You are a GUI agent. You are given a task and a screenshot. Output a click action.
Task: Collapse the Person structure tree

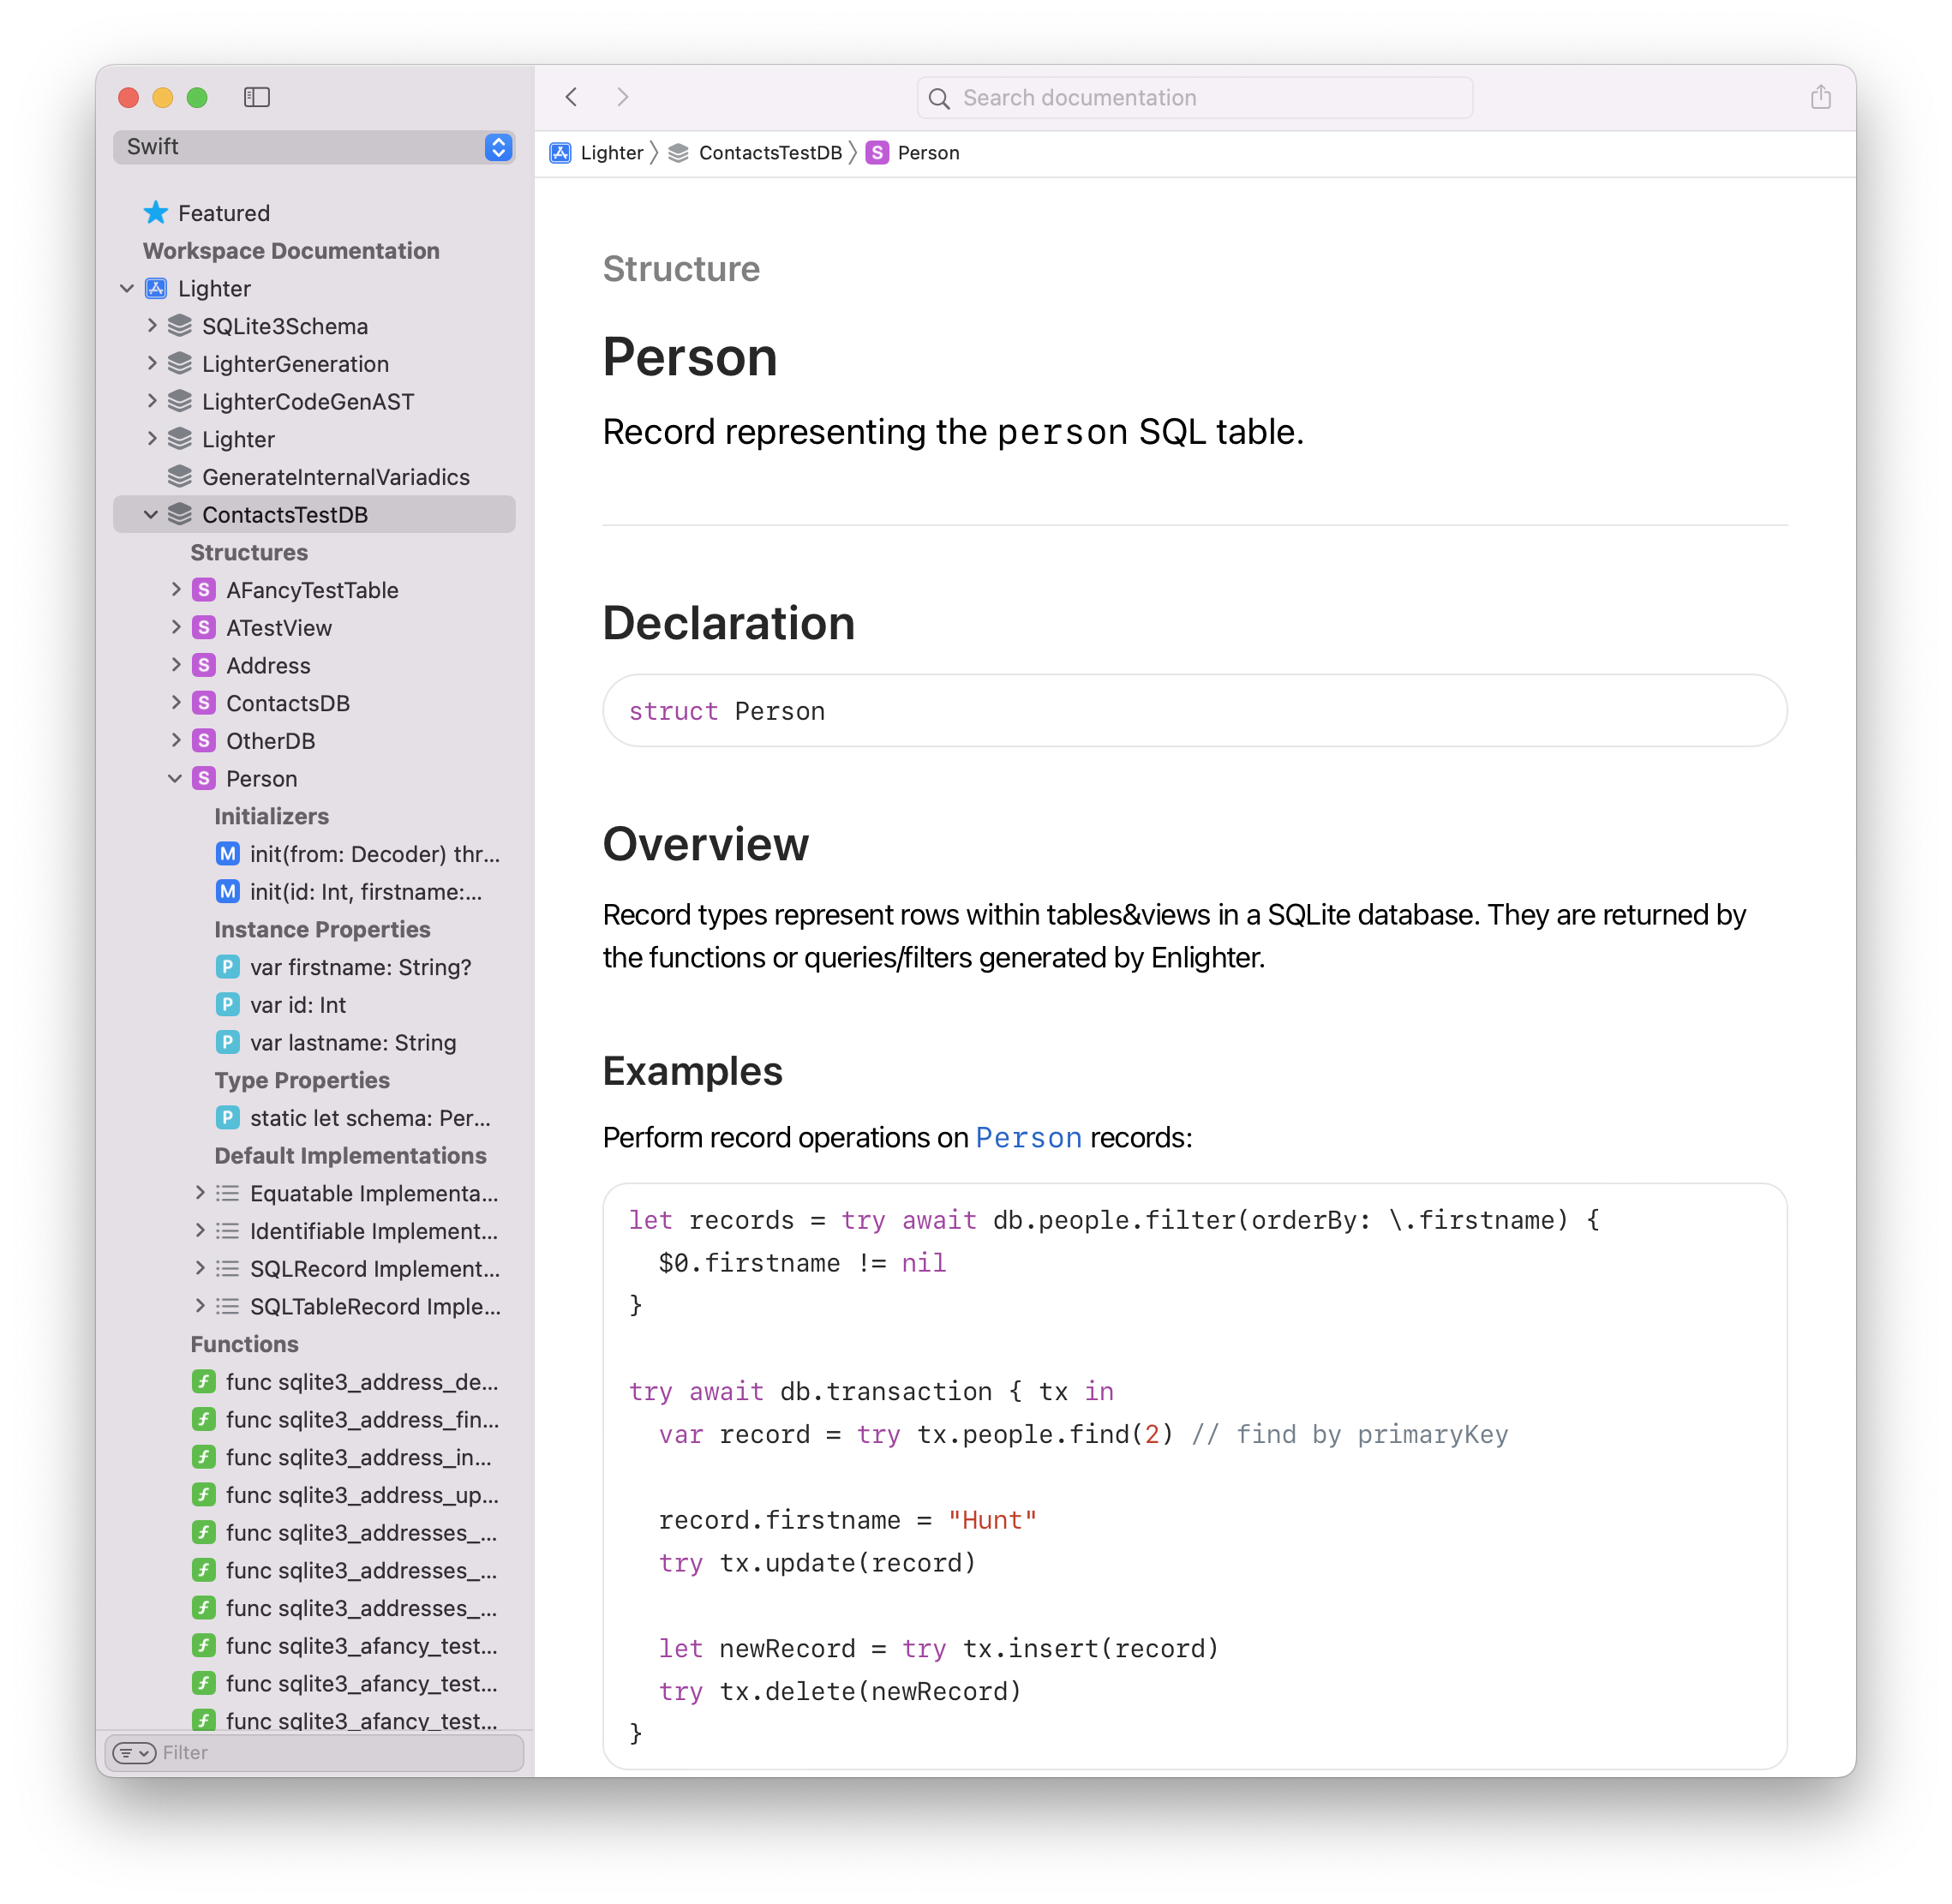(x=175, y=778)
